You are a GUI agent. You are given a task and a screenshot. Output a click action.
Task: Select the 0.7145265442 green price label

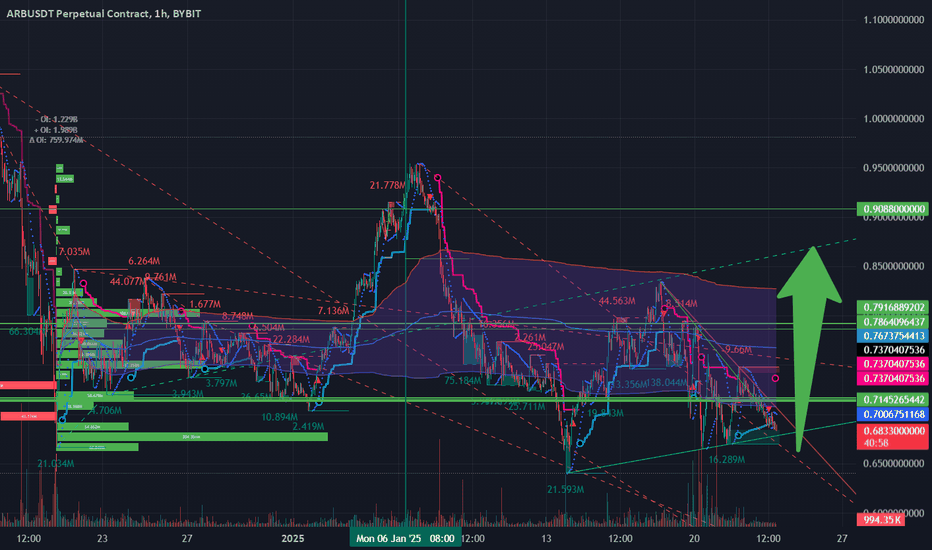pos(893,400)
